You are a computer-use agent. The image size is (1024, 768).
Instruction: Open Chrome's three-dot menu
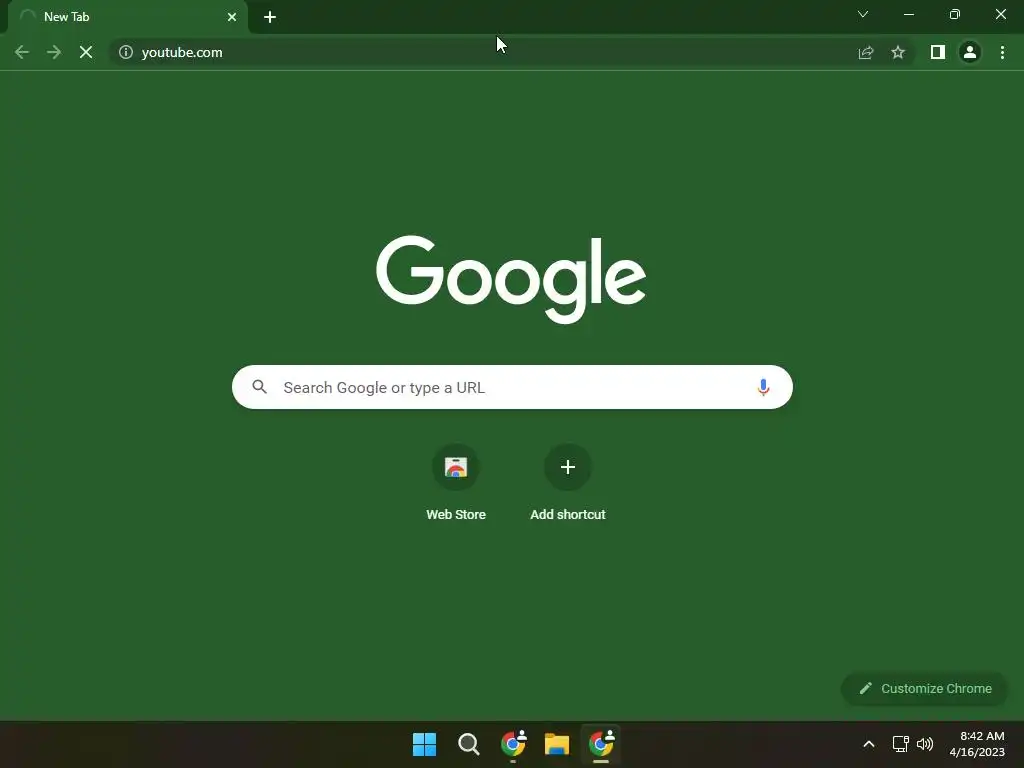click(1002, 52)
